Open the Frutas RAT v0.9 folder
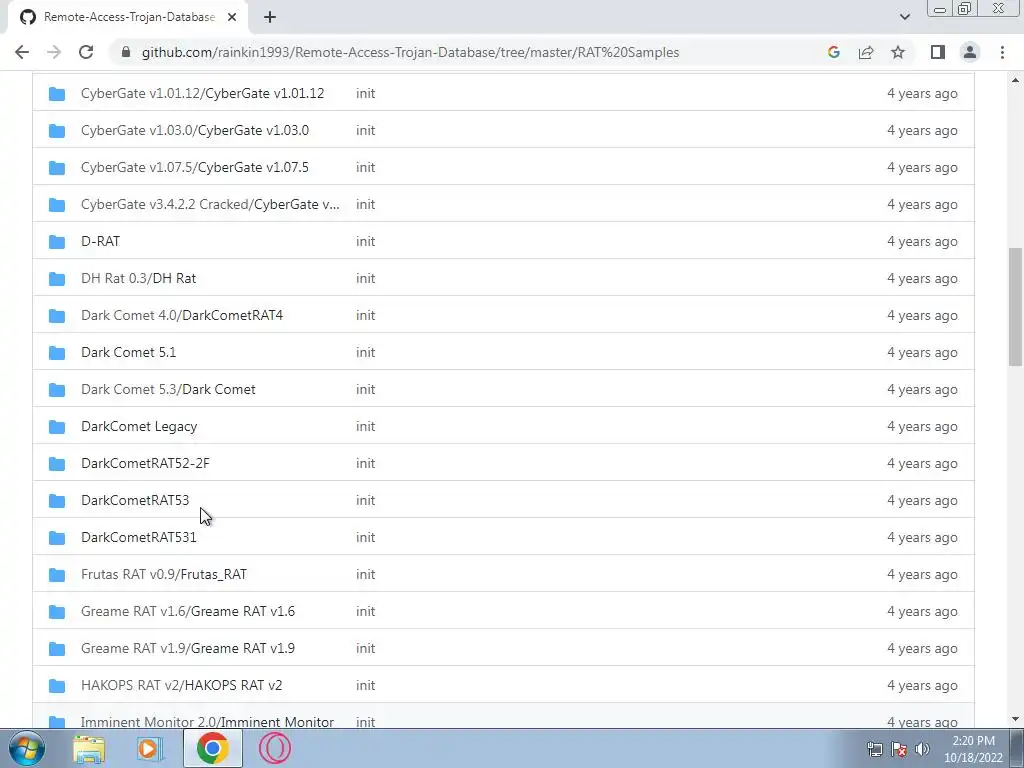 (164, 575)
